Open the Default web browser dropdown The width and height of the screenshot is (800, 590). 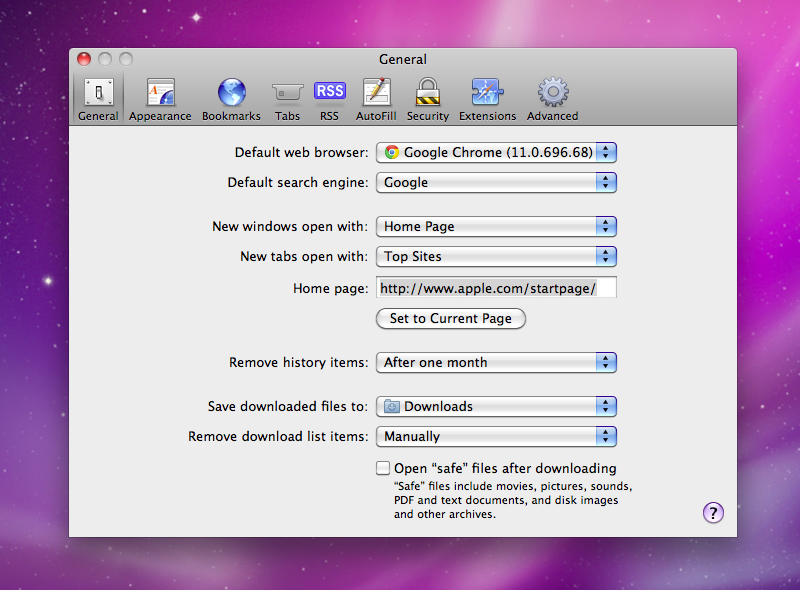pos(496,152)
